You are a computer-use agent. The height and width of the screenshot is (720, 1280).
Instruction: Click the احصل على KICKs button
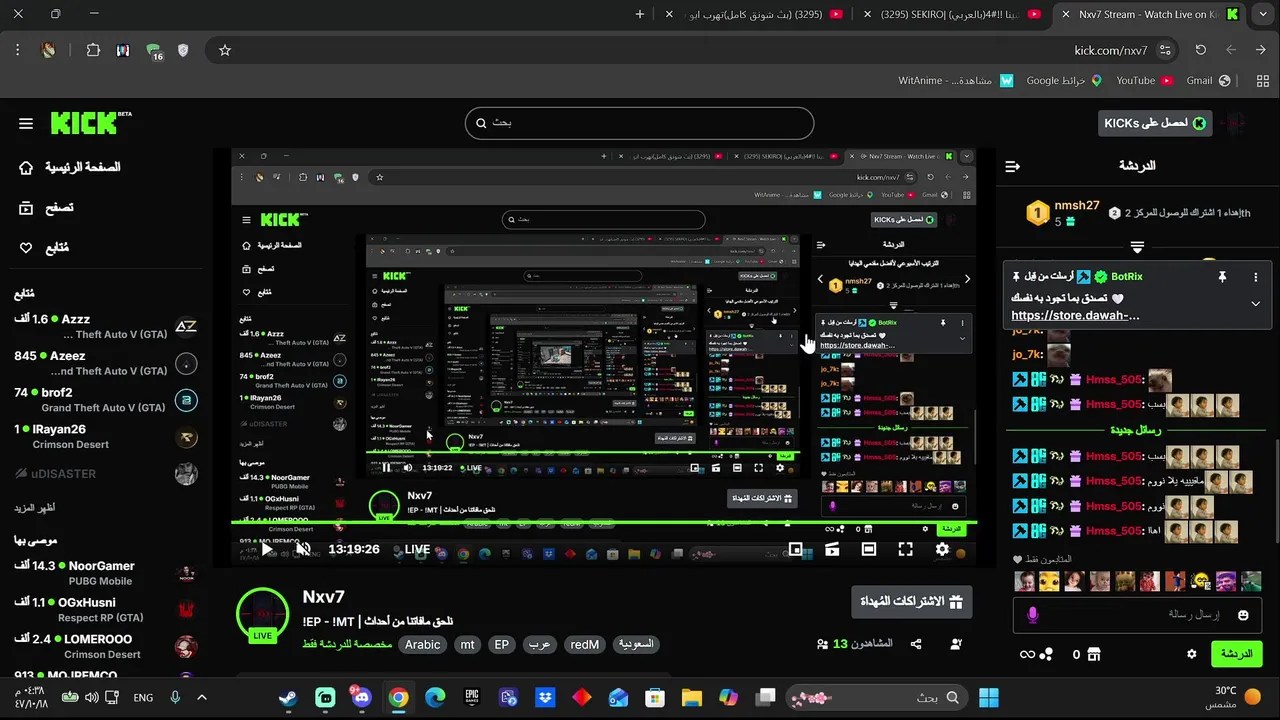(1155, 123)
